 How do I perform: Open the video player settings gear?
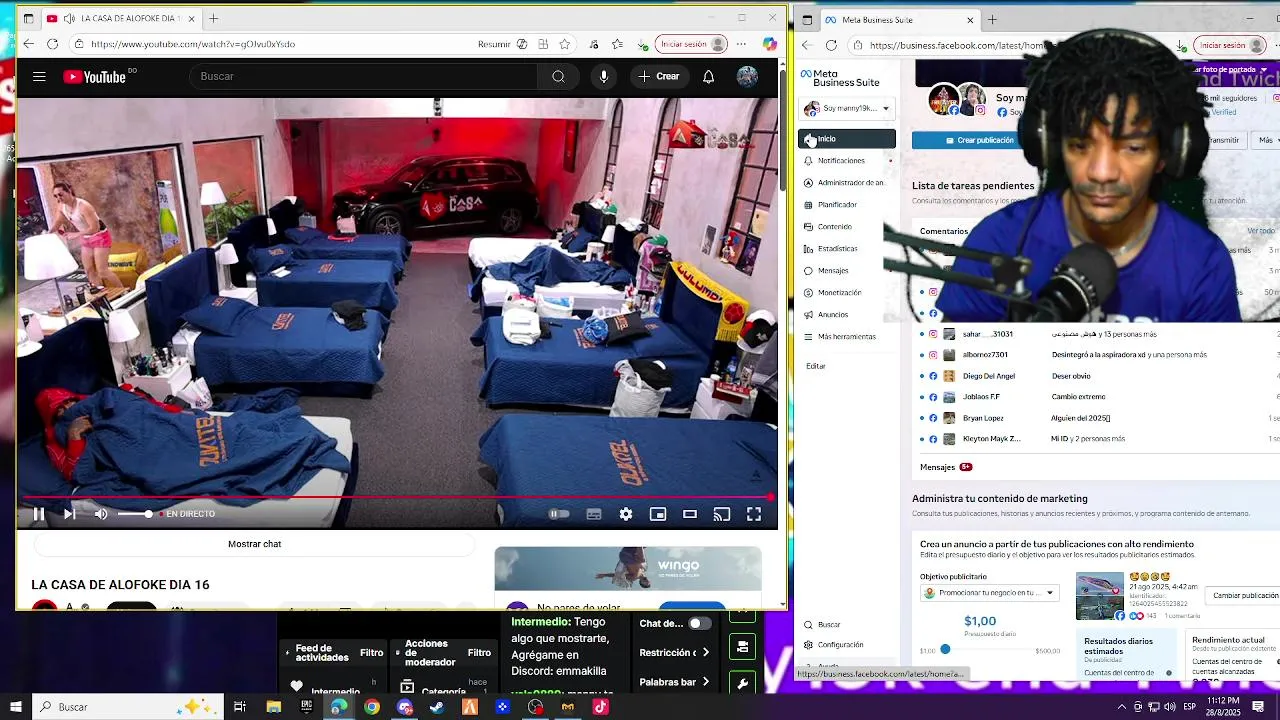click(x=626, y=514)
